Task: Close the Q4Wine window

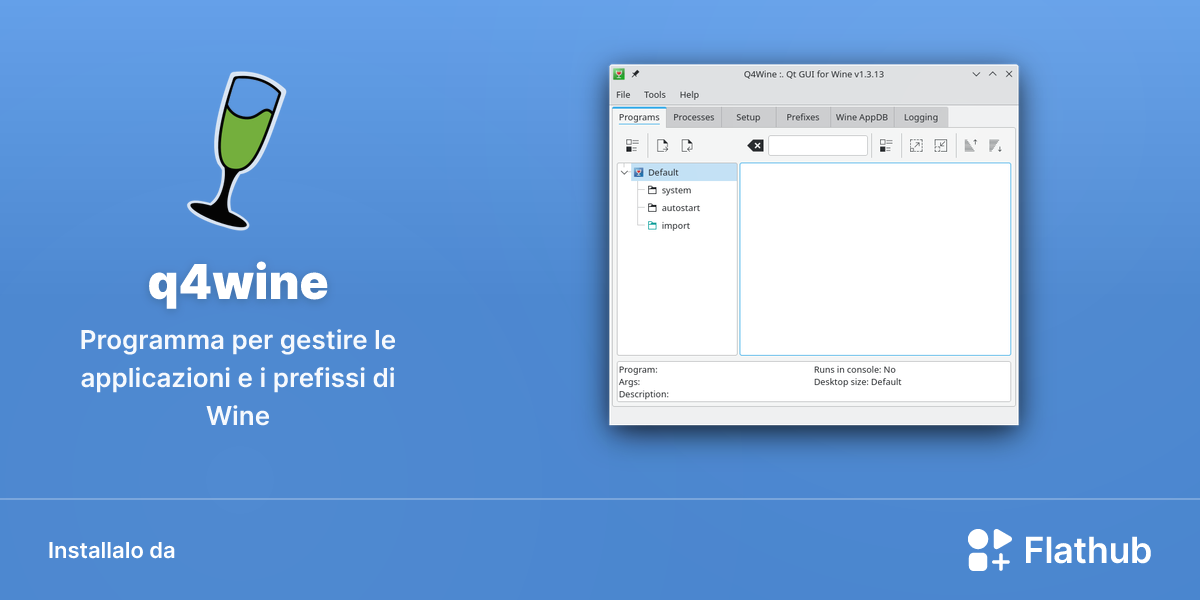Action: tap(1009, 74)
